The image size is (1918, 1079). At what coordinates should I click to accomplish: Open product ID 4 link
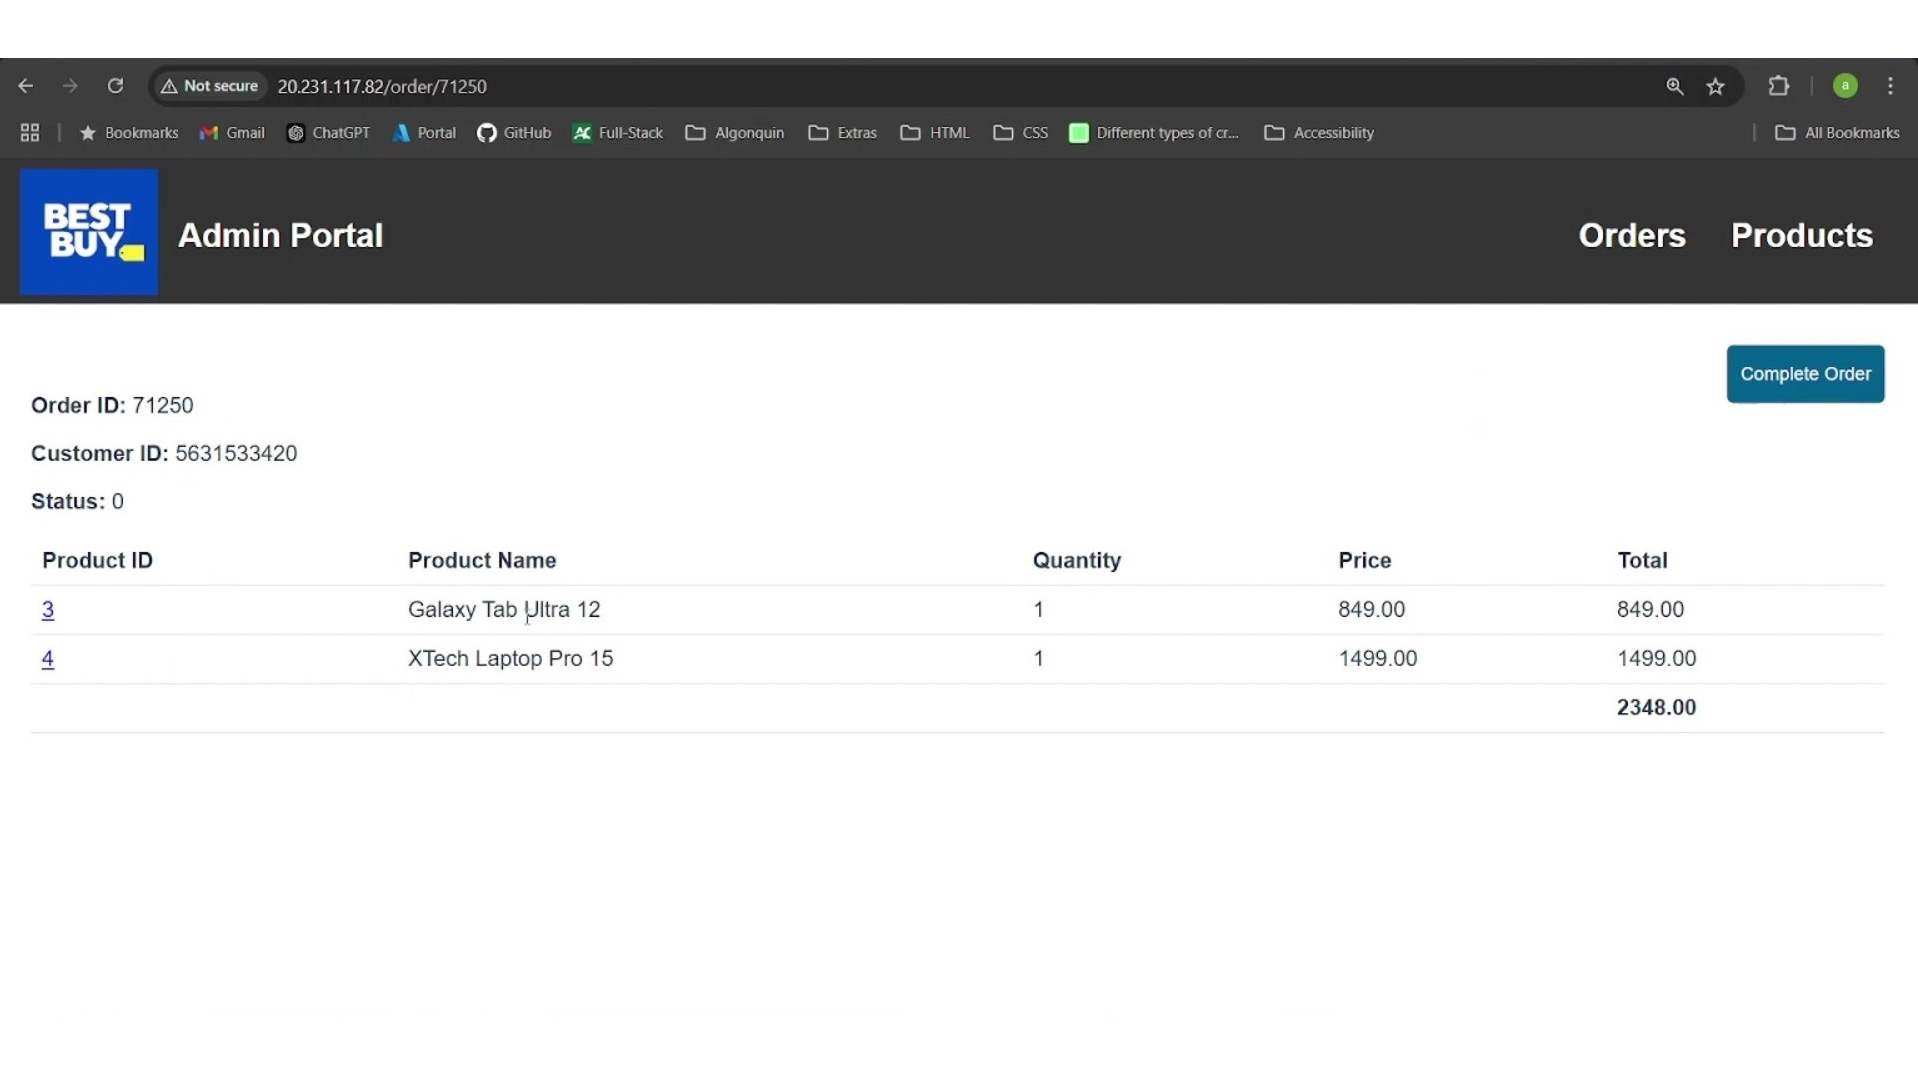click(x=48, y=659)
